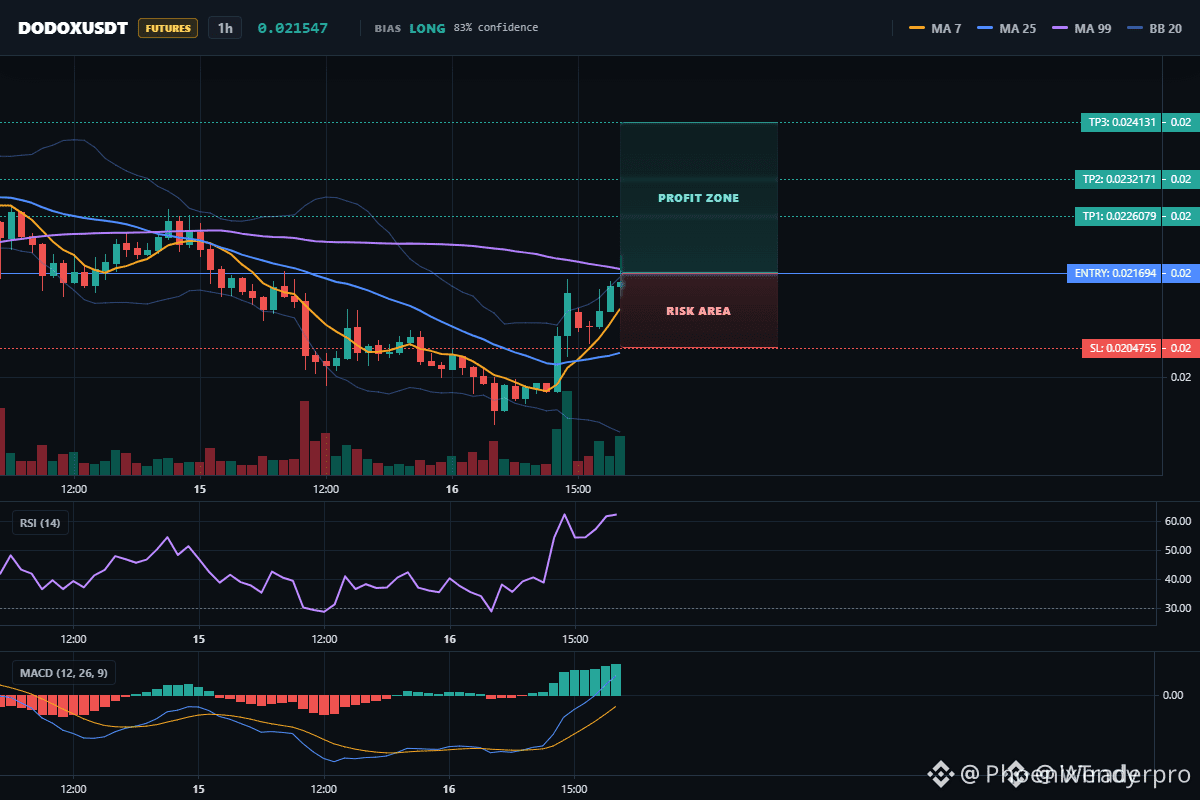Toggle the MA 99 legend item
1200x800 pixels.
tap(1082, 28)
